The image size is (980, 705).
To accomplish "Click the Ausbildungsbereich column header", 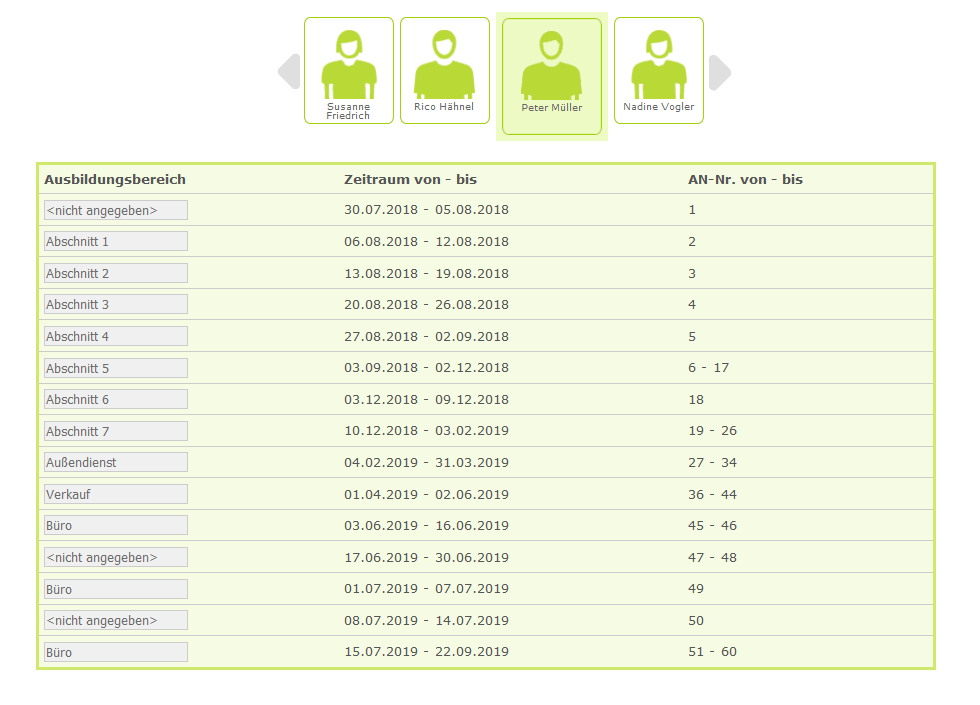I will point(115,180).
